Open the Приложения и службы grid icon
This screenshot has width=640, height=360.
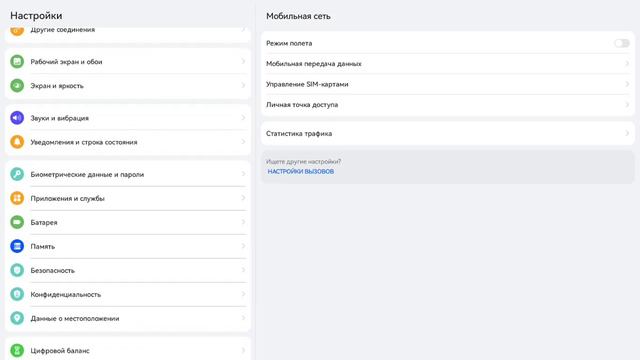[x=17, y=198]
